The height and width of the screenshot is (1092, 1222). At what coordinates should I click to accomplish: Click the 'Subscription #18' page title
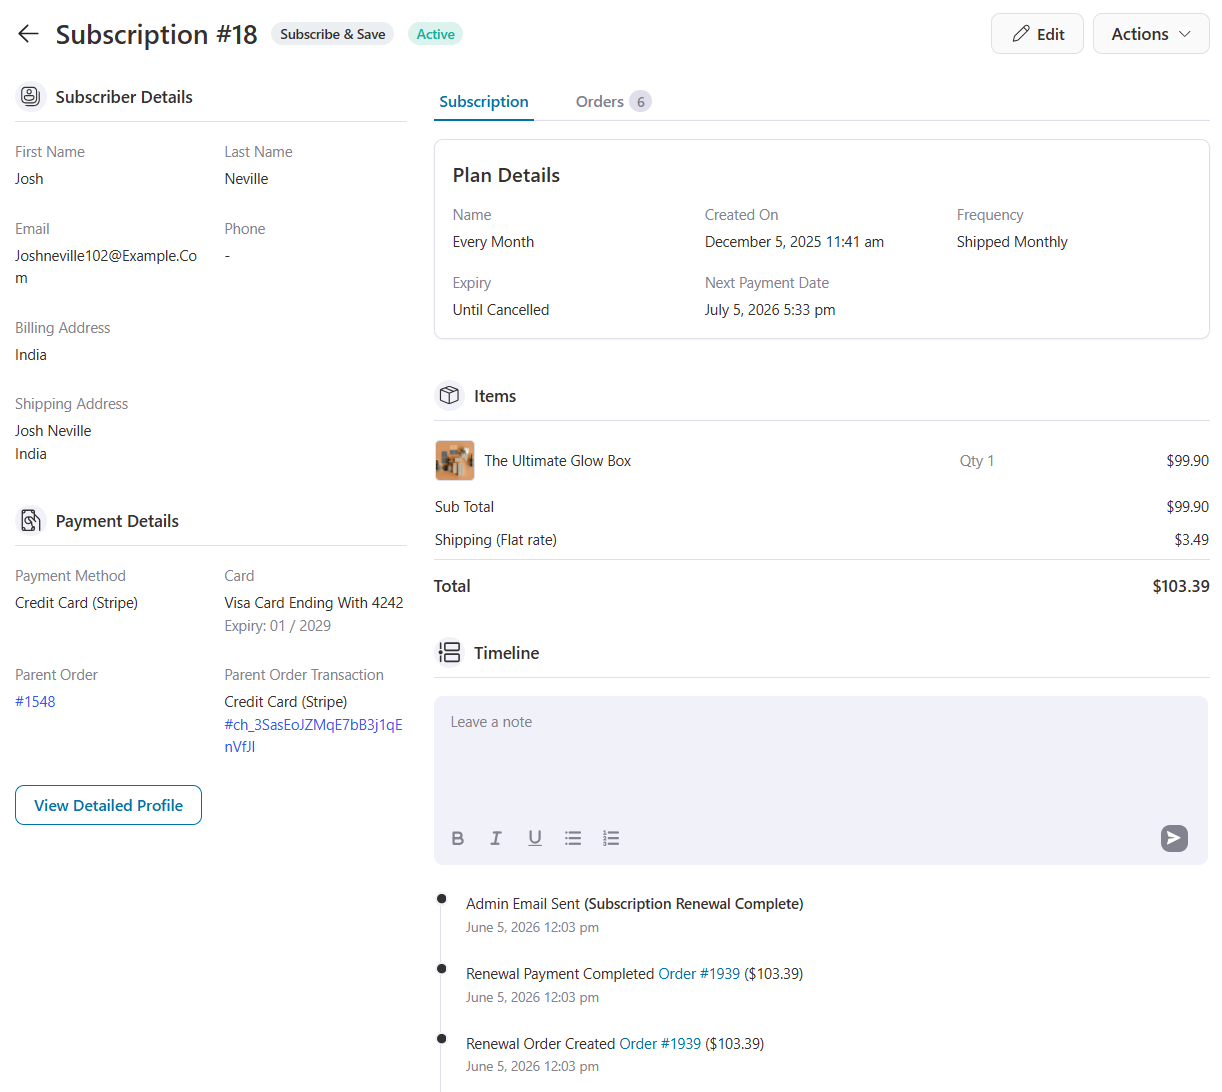[157, 34]
